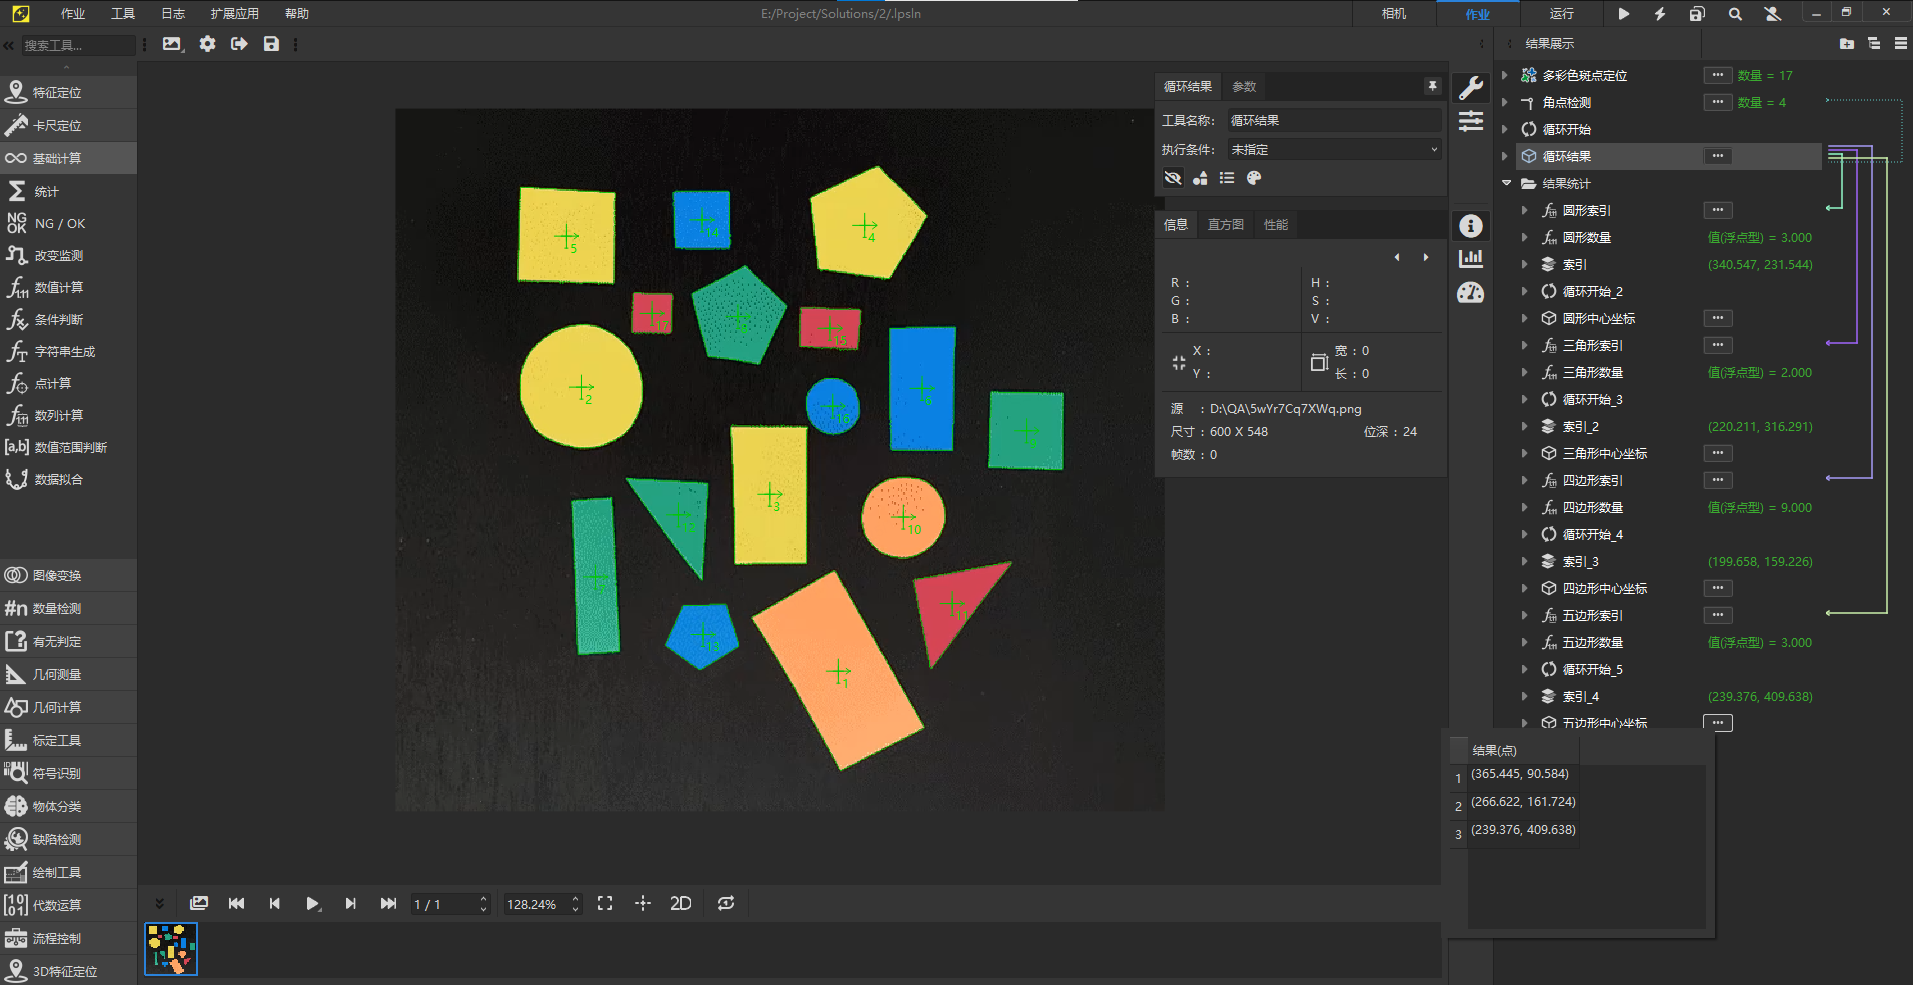
Task: Expand the 多彩色斑点定位 tree item
Action: pyautogui.click(x=1505, y=75)
